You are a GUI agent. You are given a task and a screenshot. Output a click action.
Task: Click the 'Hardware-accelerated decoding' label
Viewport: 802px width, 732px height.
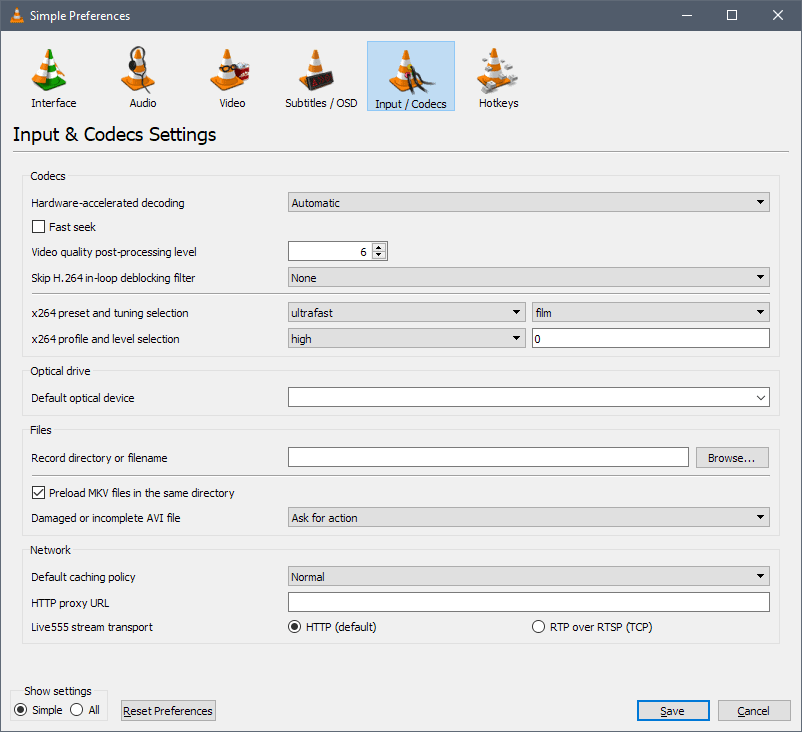tap(108, 203)
